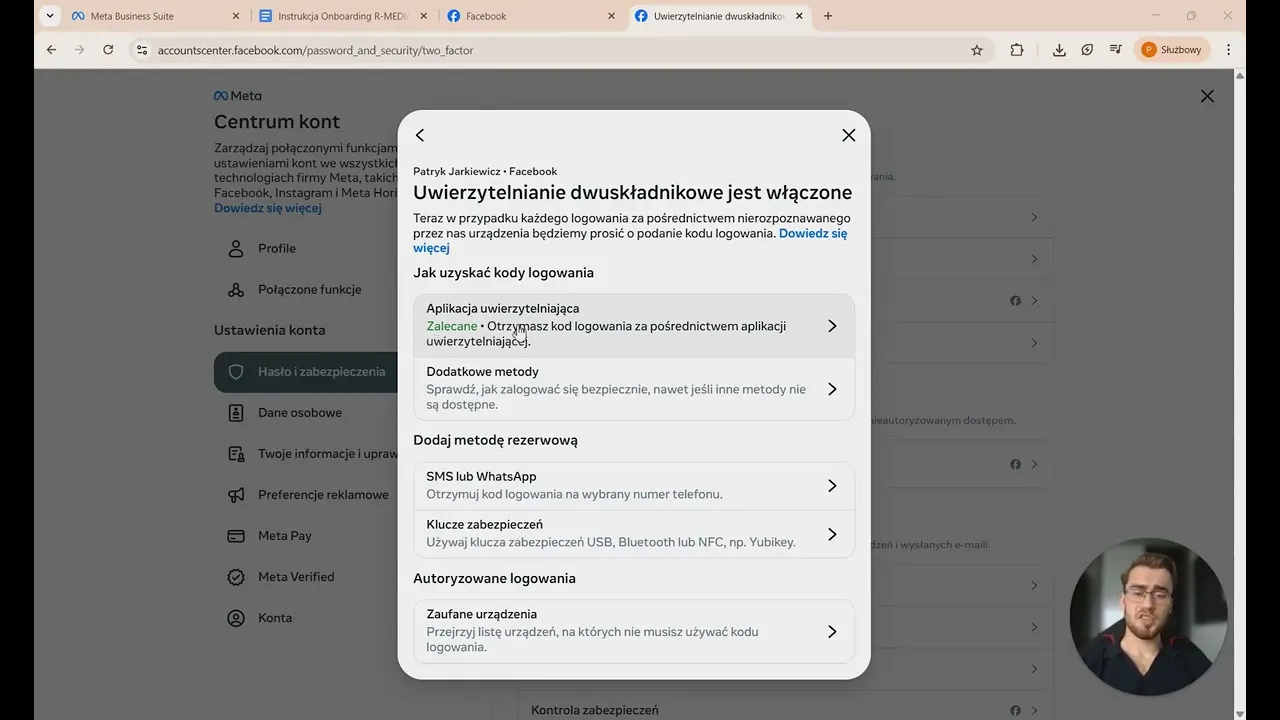
Task: Open the tab search dropdown
Action: 49,16
